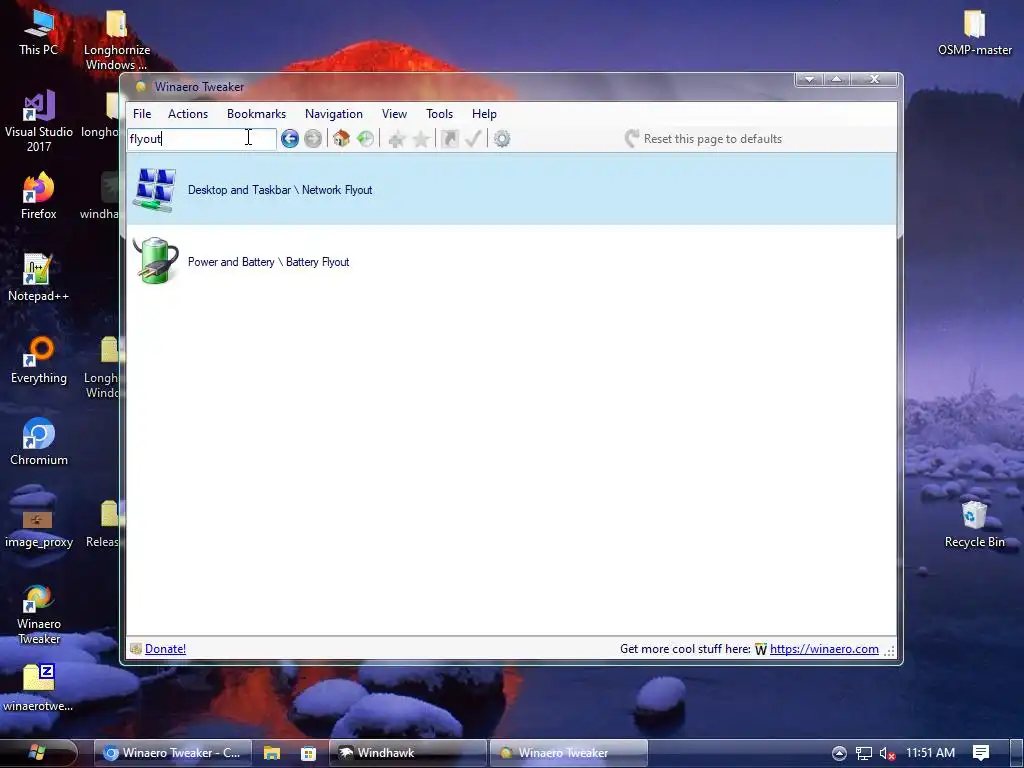Select Desktop and Taskbar \ Network Flyout result
1024x768 pixels.
point(511,189)
